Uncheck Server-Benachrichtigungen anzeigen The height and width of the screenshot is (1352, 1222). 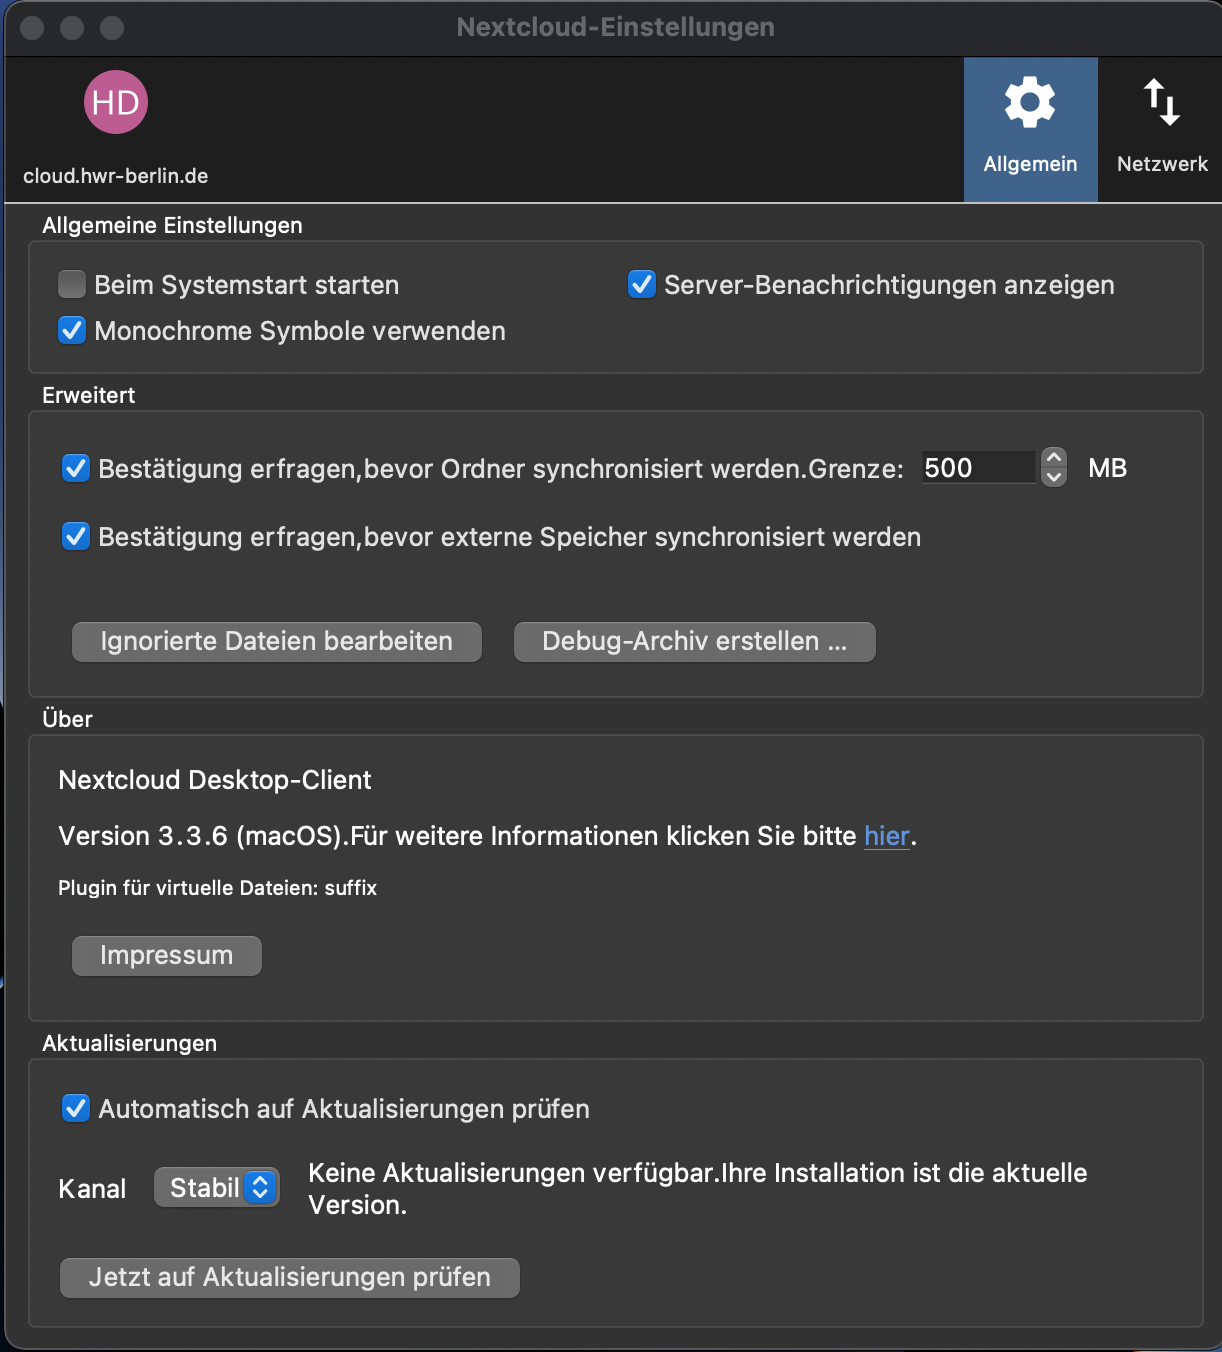(x=642, y=285)
